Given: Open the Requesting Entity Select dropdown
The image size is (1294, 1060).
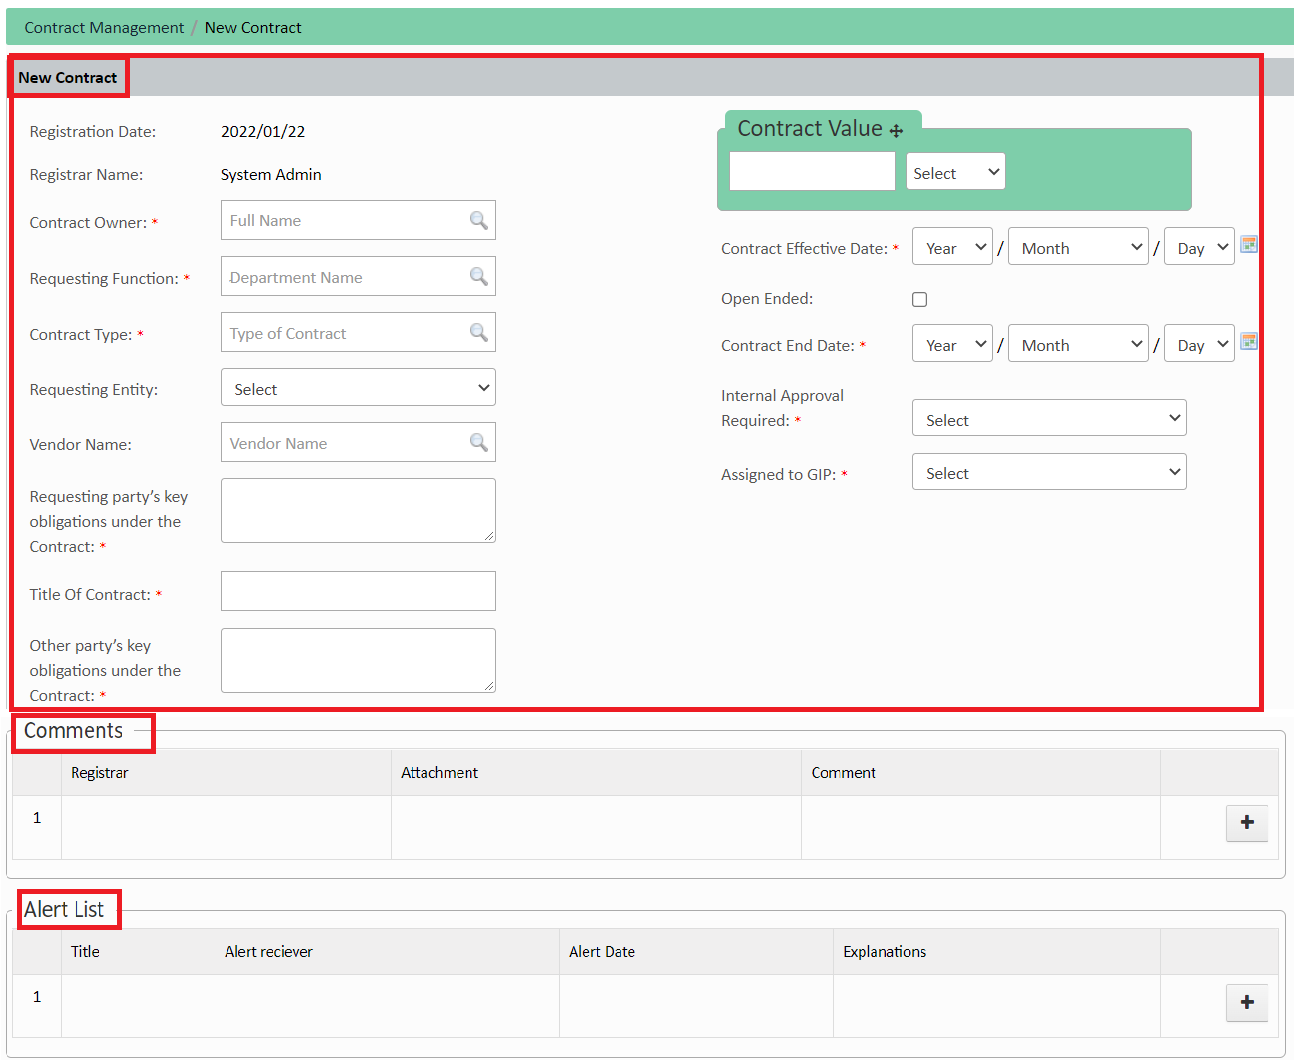Looking at the screenshot, I should [358, 387].
